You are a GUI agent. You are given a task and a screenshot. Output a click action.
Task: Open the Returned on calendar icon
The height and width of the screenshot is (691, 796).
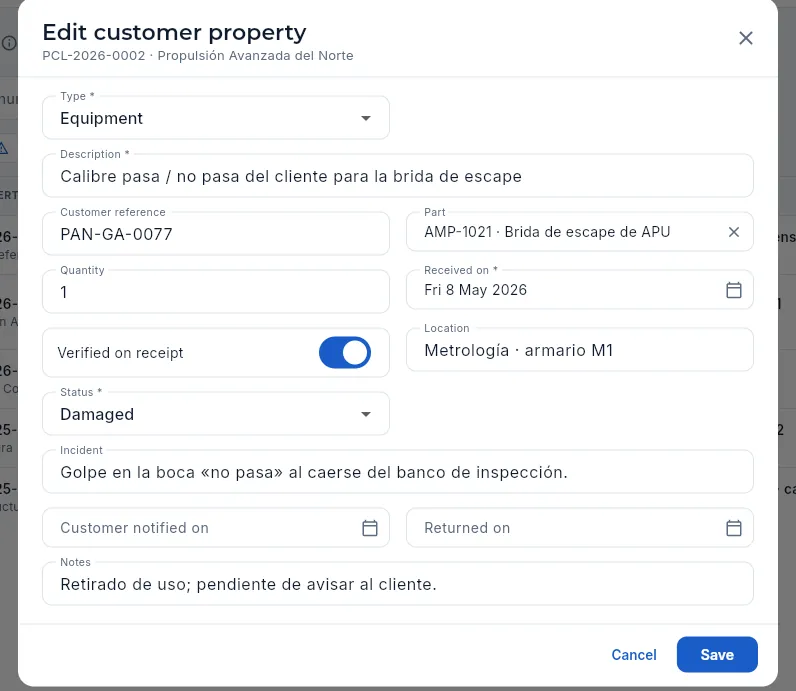coord(734,528)
